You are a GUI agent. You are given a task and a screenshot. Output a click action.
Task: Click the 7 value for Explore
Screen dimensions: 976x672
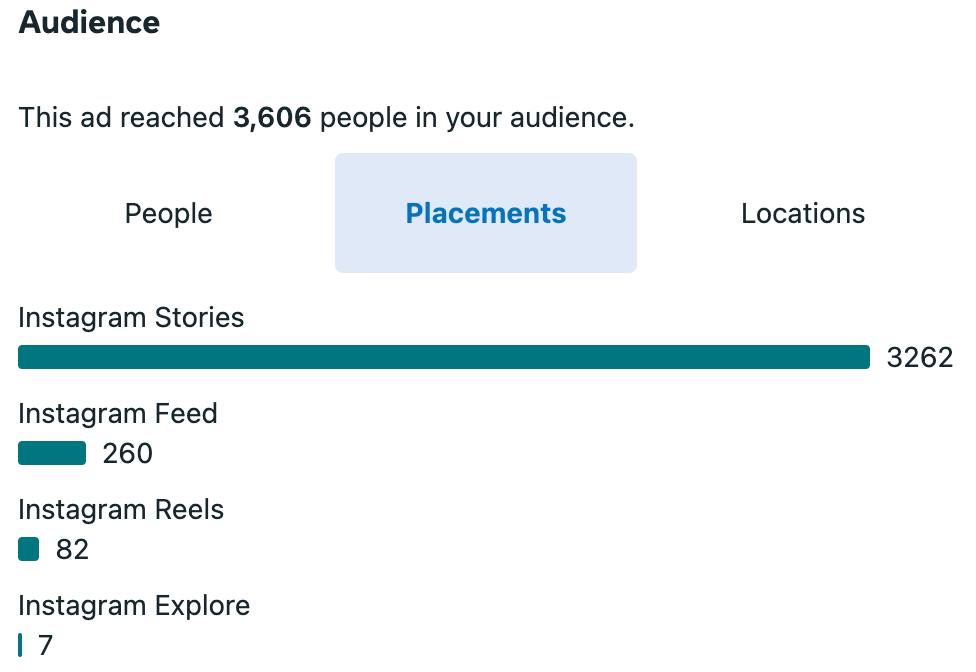click(45, 646)
